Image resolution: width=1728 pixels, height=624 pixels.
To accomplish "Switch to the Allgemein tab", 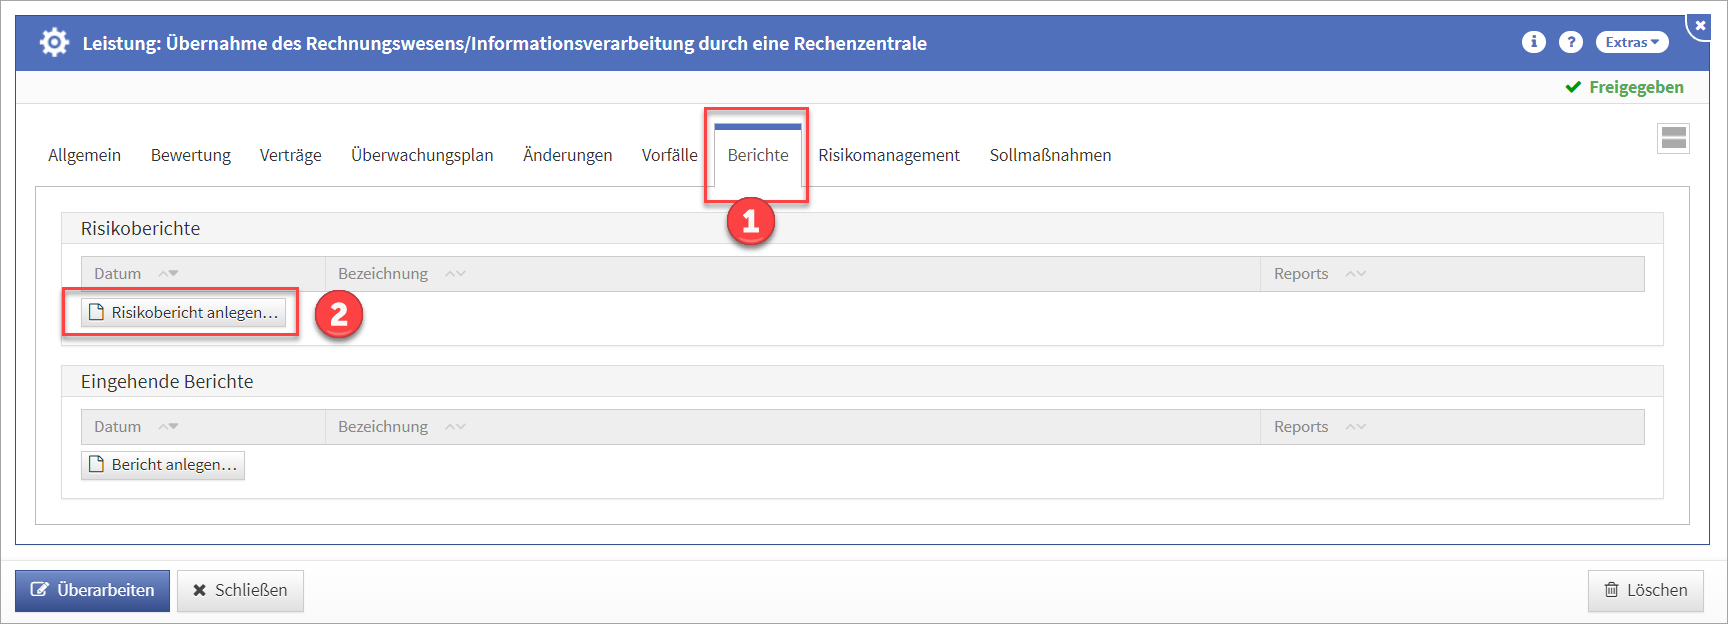I will [x=84, y=155].
